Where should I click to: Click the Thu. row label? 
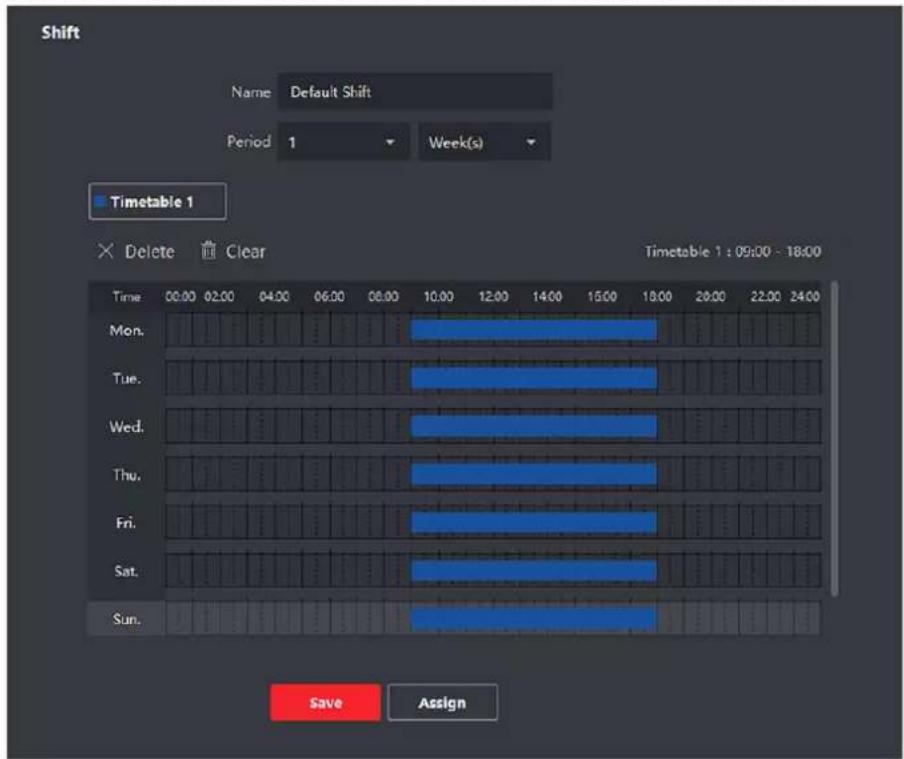(x=126, y=475)
